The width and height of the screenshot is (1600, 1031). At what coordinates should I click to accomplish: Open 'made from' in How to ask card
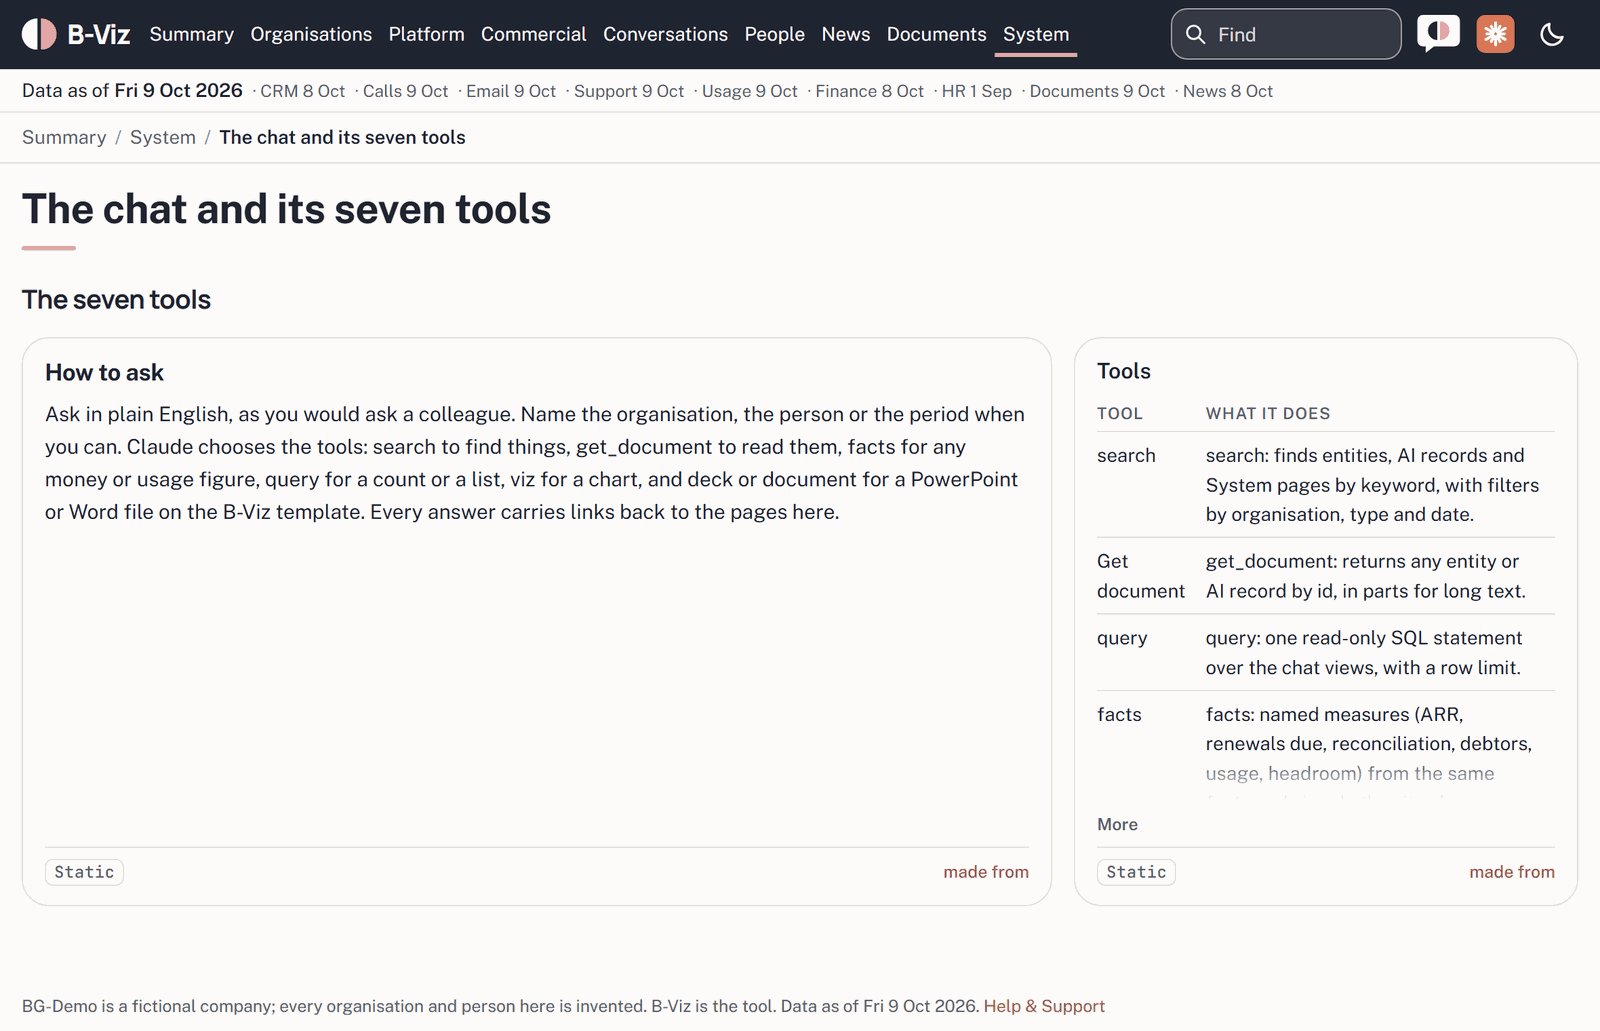coord(986,872)
